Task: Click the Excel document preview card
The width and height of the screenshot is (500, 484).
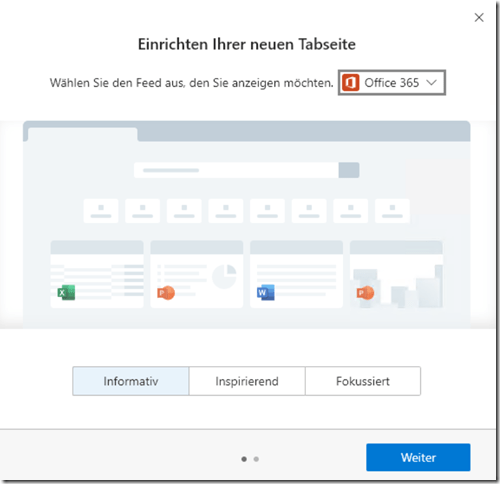Action: (x=97, y=274)
